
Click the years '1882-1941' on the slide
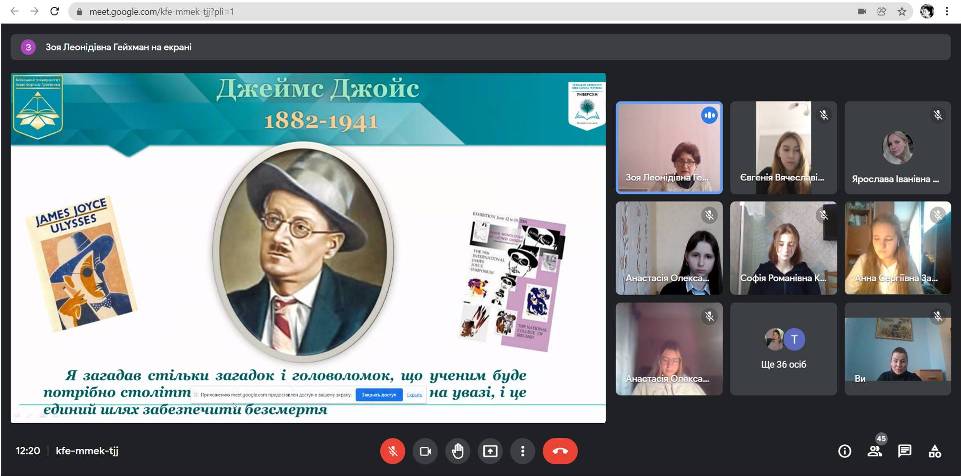coord(321,121)
